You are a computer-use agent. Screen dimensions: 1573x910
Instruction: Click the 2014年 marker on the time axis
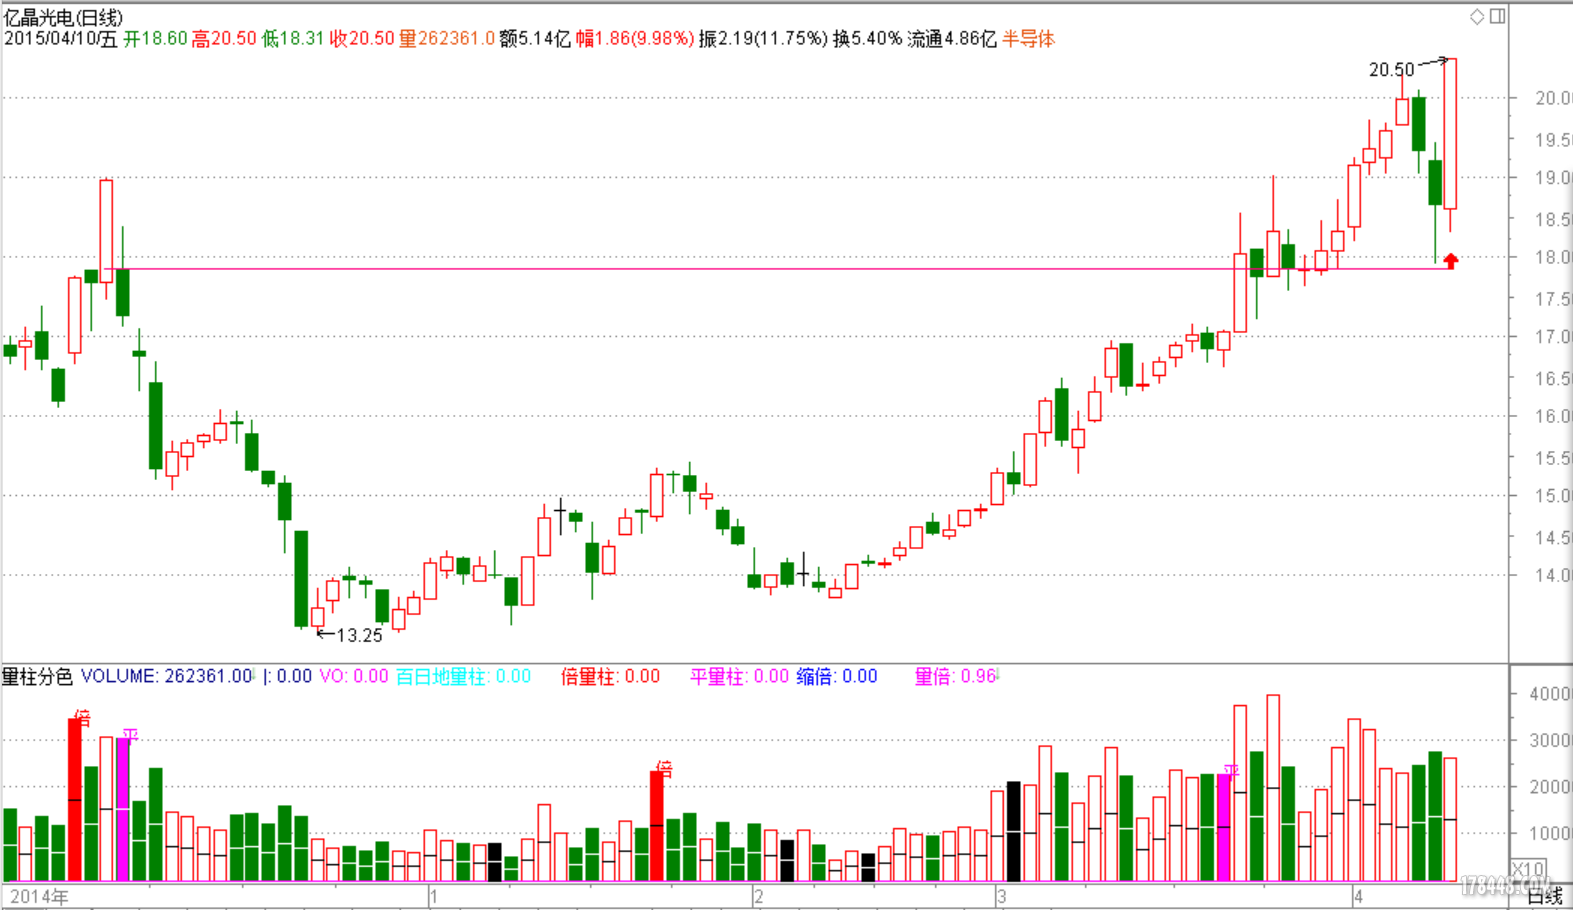[40, 896]
